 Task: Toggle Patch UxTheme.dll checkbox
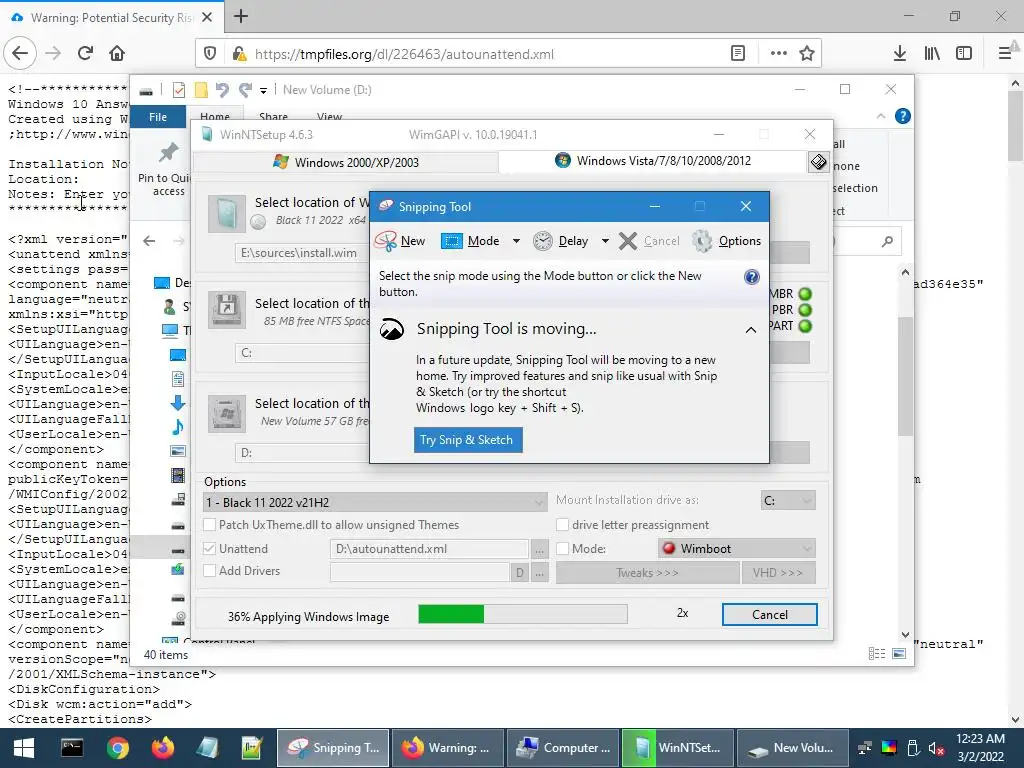[x=210, y=524]
